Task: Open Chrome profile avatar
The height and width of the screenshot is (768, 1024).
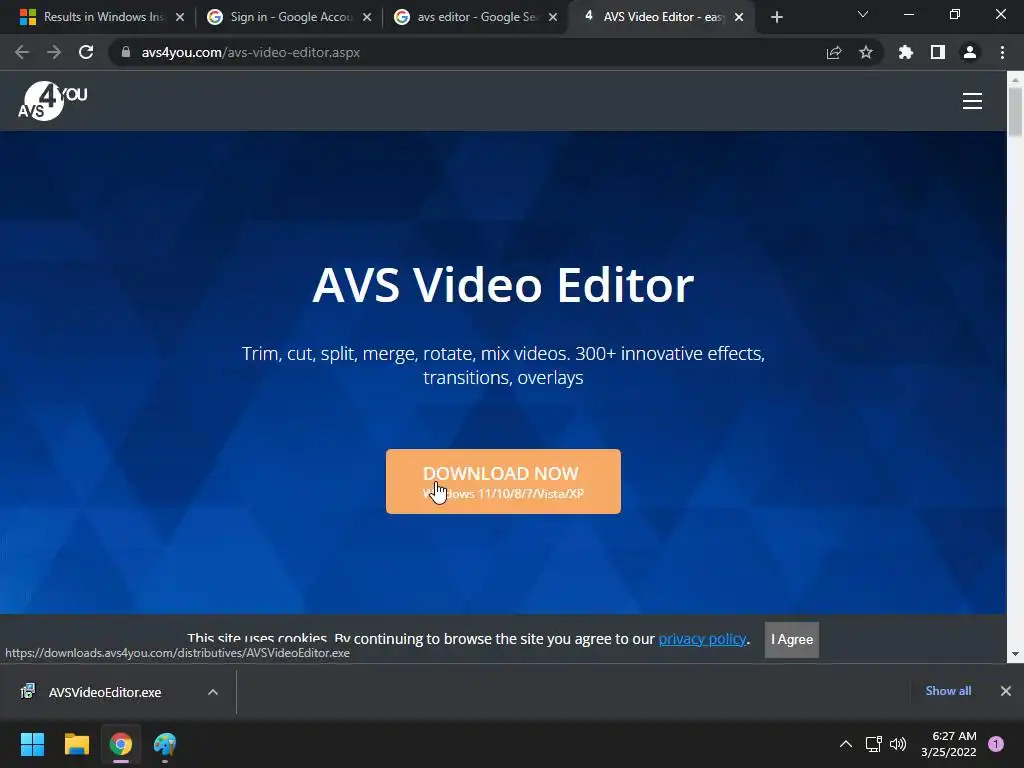Action: (970, 52)
